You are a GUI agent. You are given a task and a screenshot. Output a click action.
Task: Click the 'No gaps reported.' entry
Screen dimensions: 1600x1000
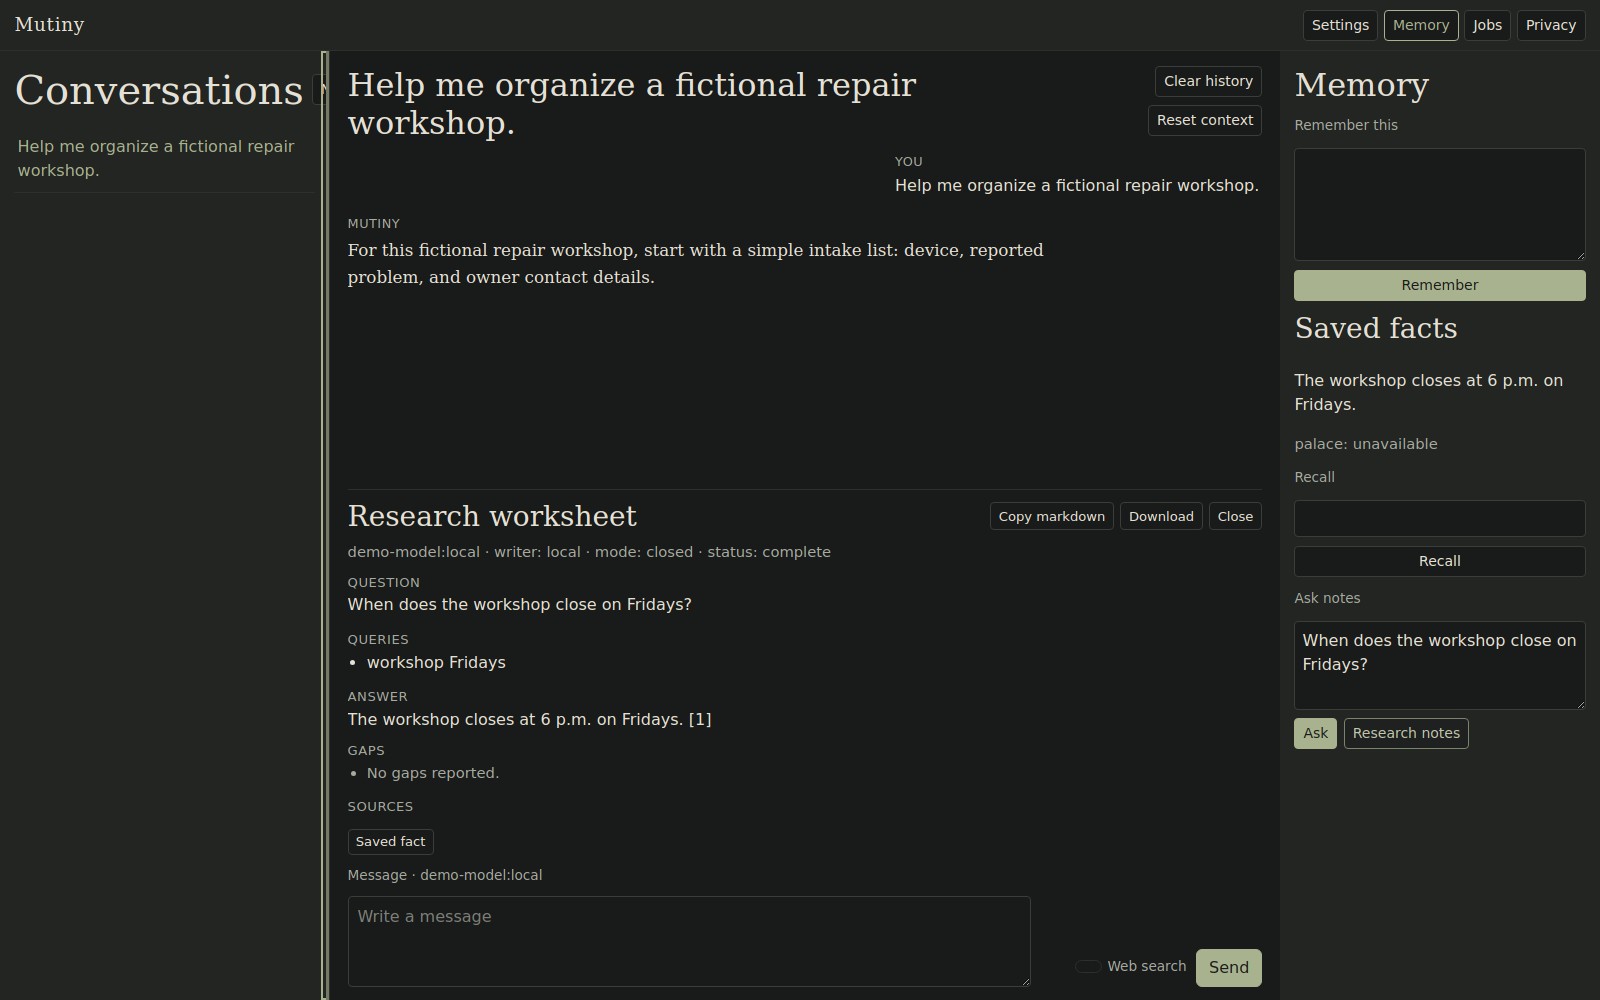coord(432,773)
